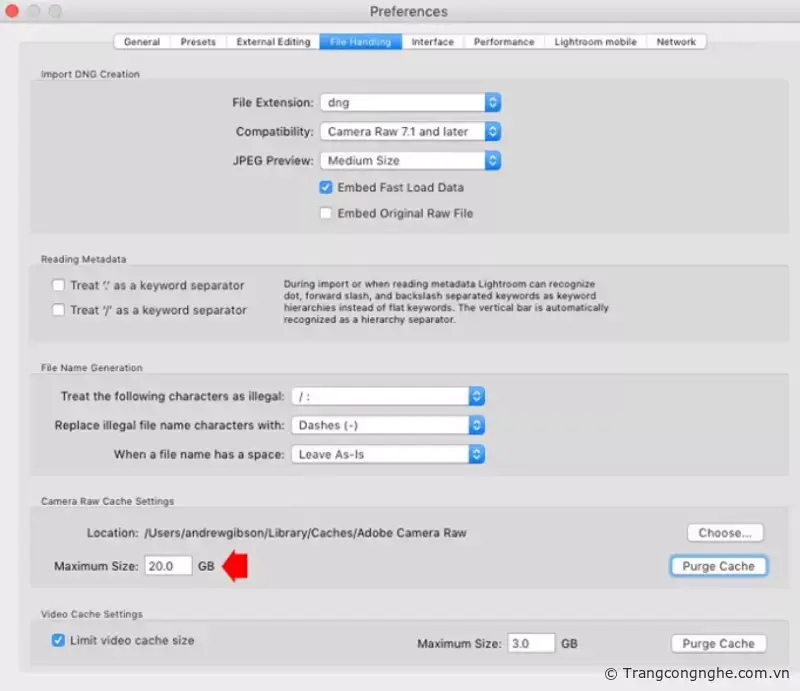800x691 pixels.
Task: Open the Network preferences tab
Action: (x=676, y=42)
